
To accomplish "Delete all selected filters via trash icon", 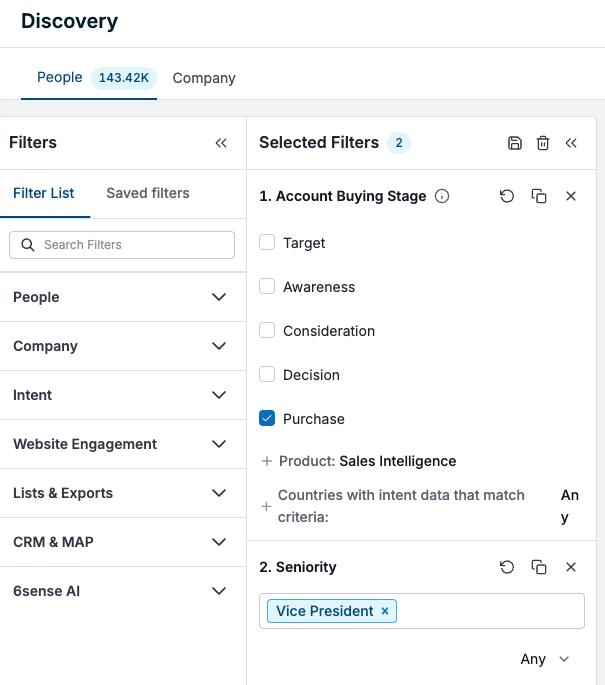I will click(x=543, y=143).
